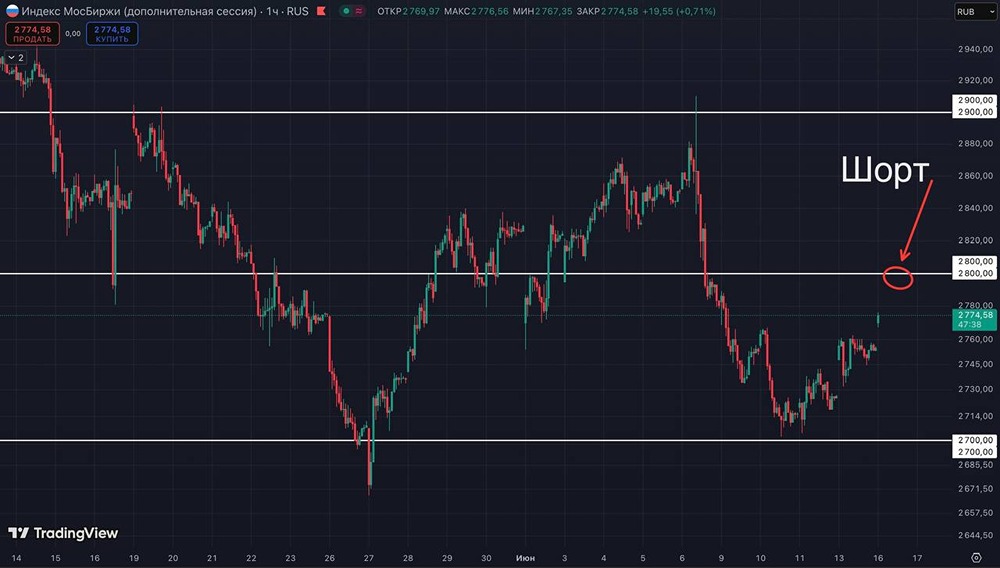Click the 0,00 spread value
1000x568 pixels.
tap(73, 34)
